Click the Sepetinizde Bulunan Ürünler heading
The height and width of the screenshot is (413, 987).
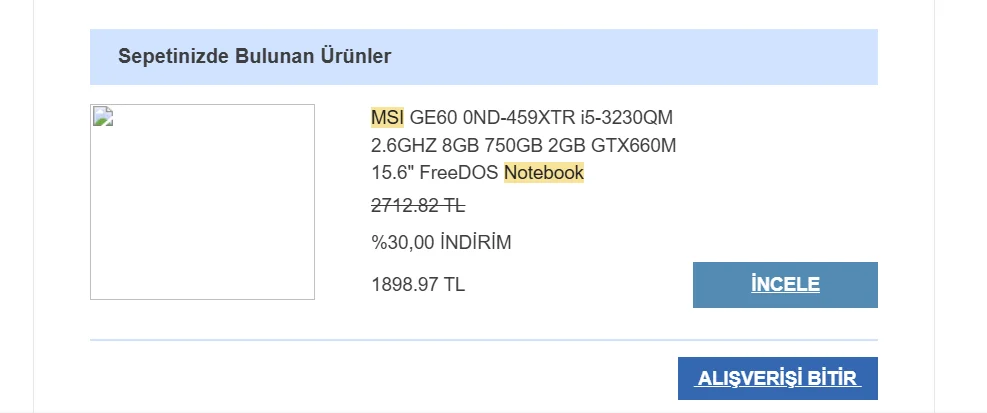pos(254,57)
